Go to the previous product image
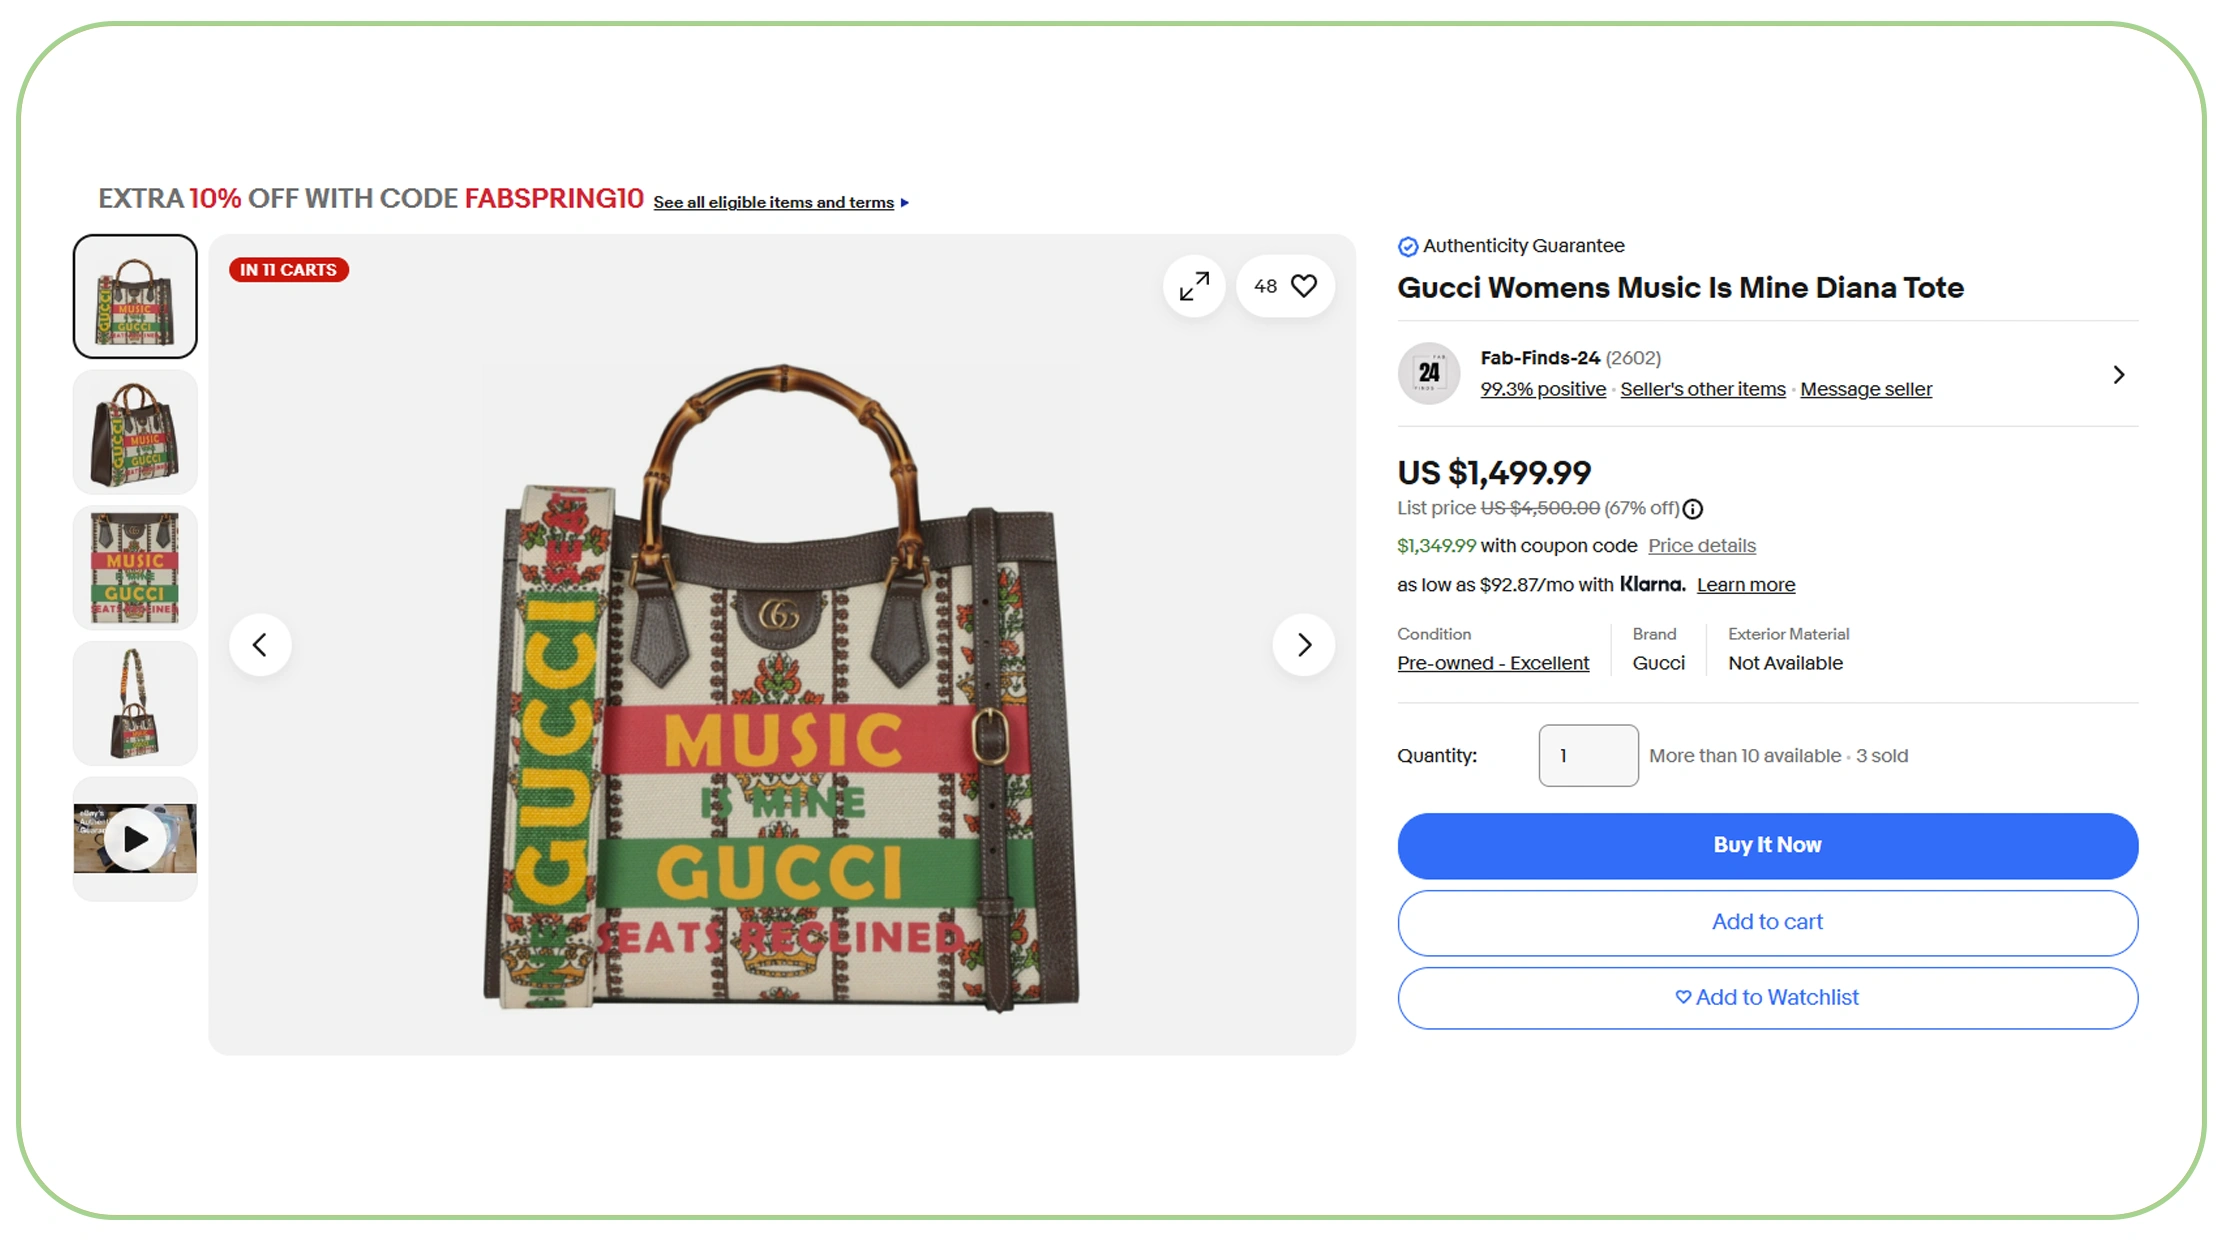Screen dimensions: 2223x1240 tap(260, 645)
